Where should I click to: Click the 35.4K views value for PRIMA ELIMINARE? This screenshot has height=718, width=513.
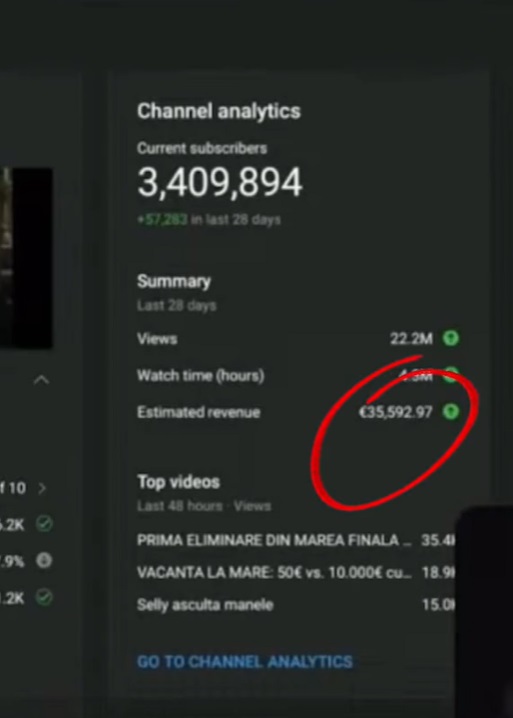click(x=438, y=540)
